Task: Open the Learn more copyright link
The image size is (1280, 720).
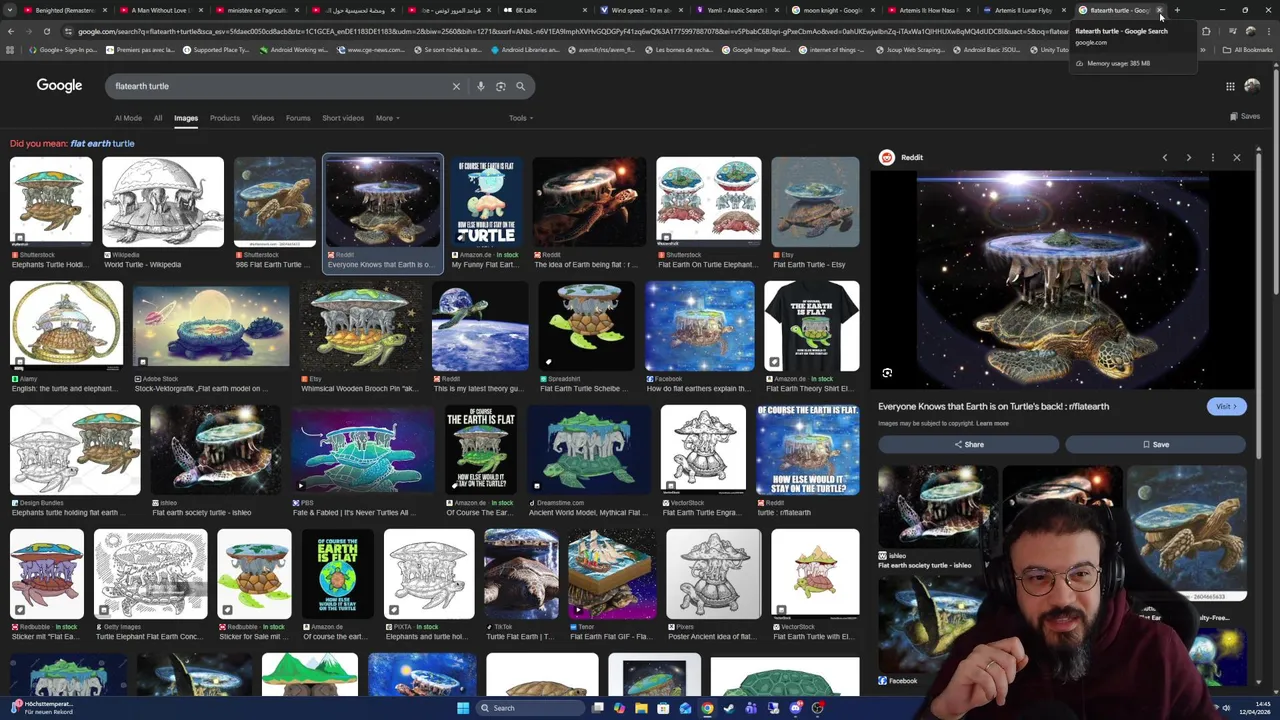Action: [992, 424]
